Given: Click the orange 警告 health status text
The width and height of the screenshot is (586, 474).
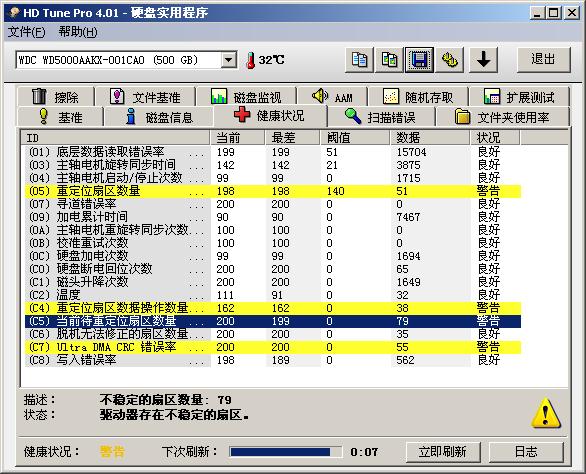Looking at the screenshot, I should coord(112,452).
